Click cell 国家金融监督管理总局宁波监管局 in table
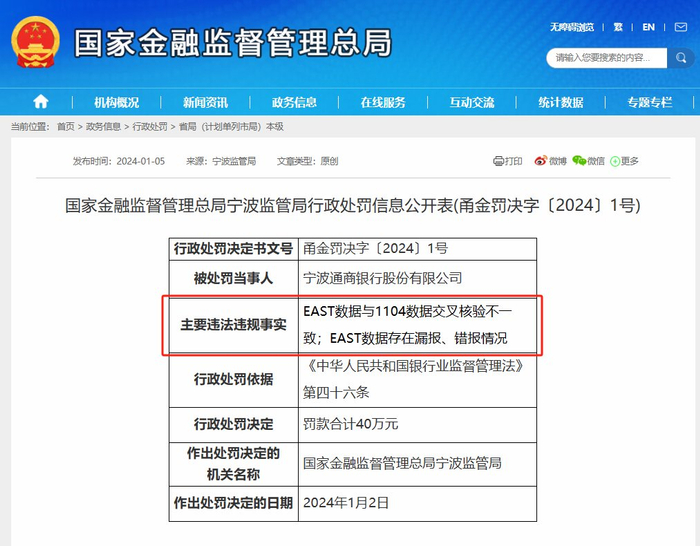 [417, 464]
